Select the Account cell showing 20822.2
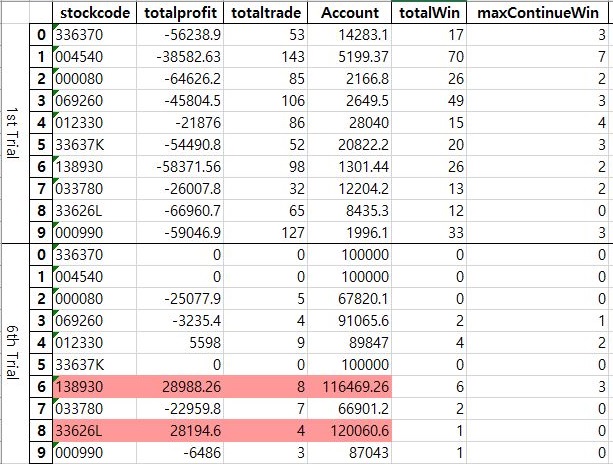Screen dimensions: 613x464 click(x=350, y=145)
